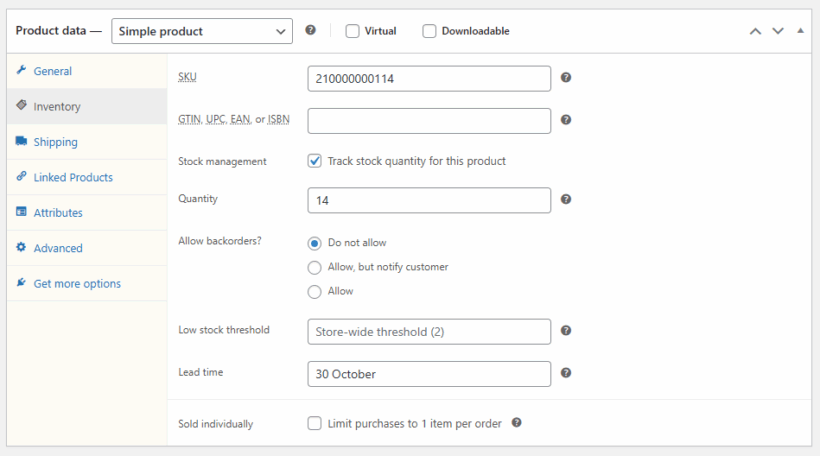Collapse the Product data panel triangle
The height and width of the screenshot is (456, 820).
coord(800,31)
